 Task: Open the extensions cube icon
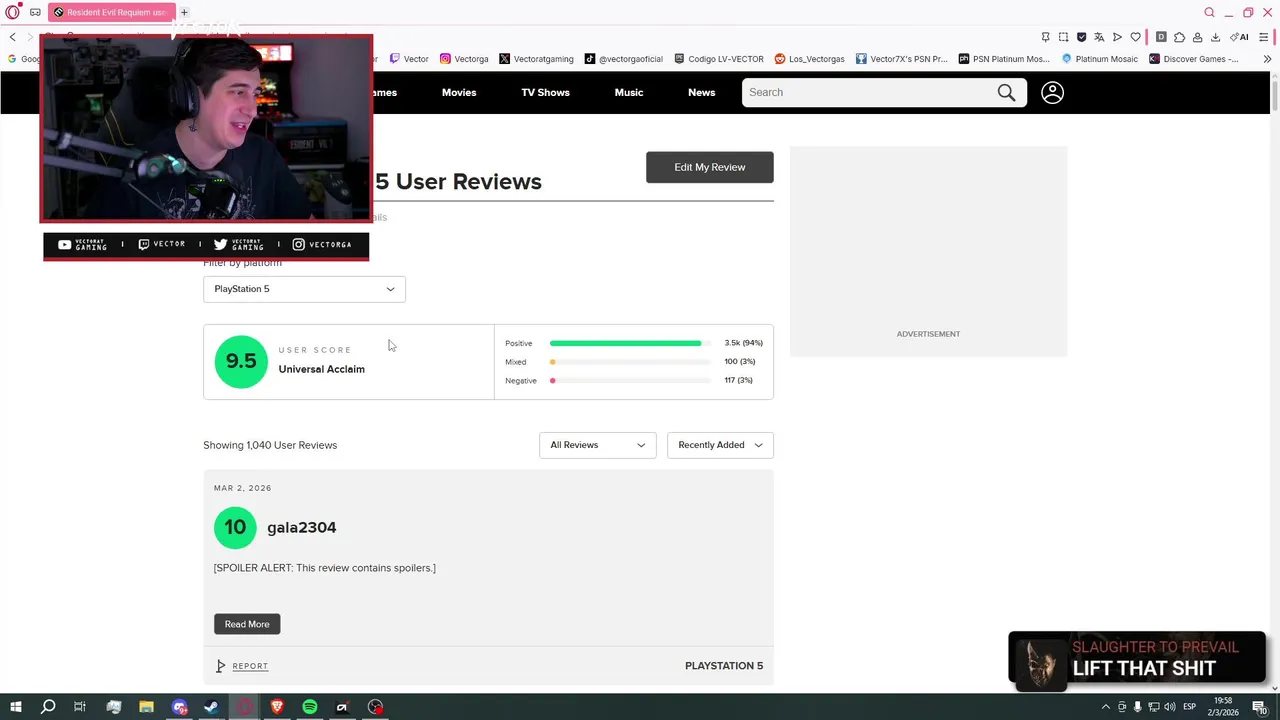click(x=1179, y=37)
